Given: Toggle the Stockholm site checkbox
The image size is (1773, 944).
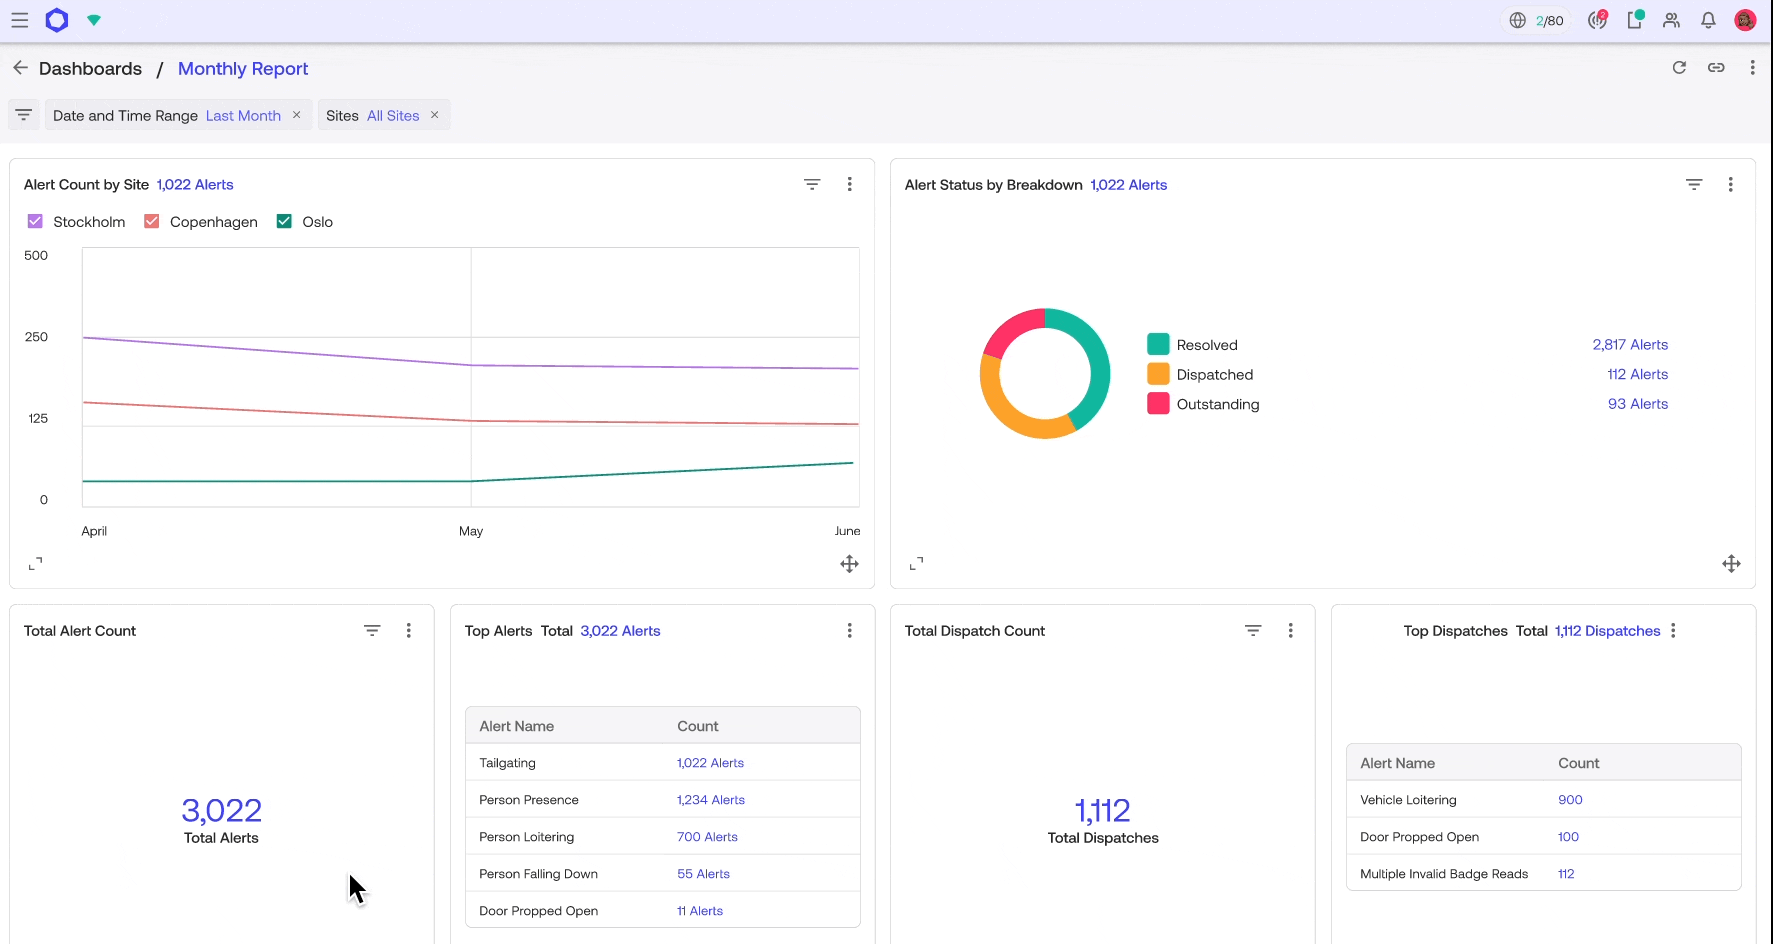Looking at the screenshot, I should click(35, 221).
